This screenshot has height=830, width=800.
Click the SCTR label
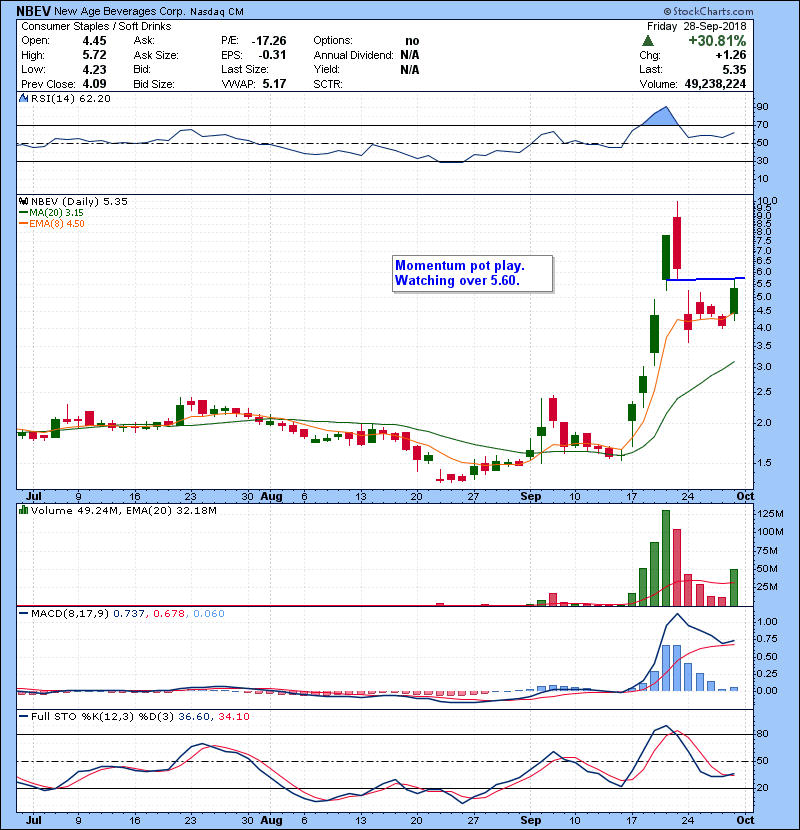coord(328,84)
